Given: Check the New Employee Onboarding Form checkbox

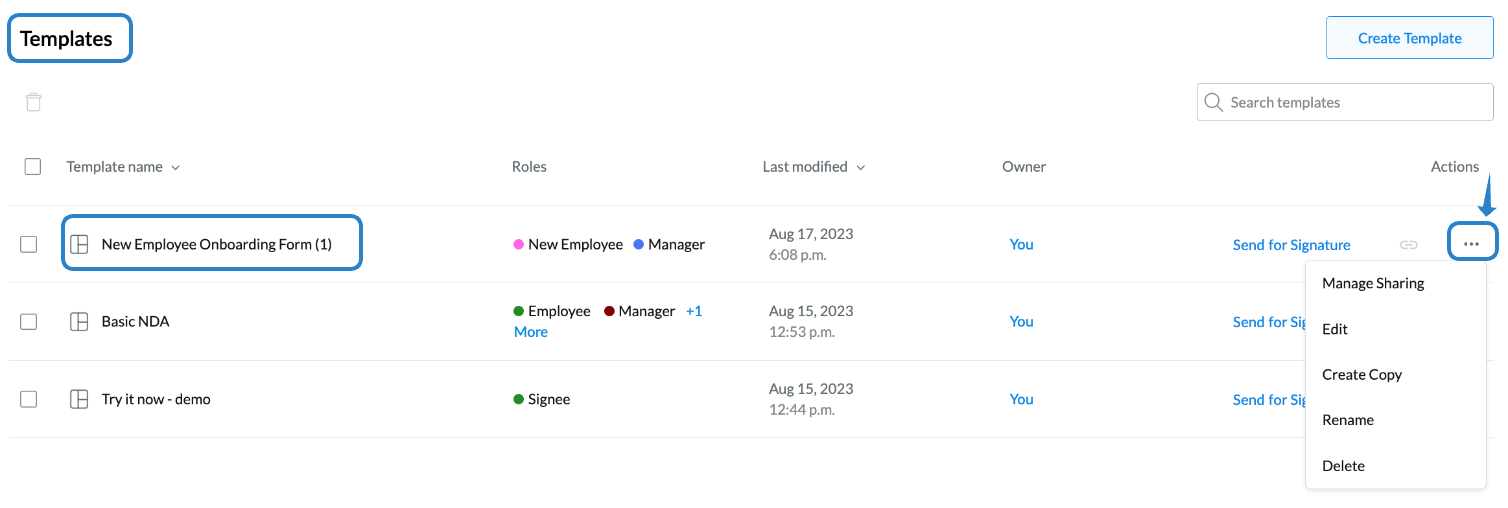Looking at the screenshot, I should pyautogui.click(x=29, y=244).
